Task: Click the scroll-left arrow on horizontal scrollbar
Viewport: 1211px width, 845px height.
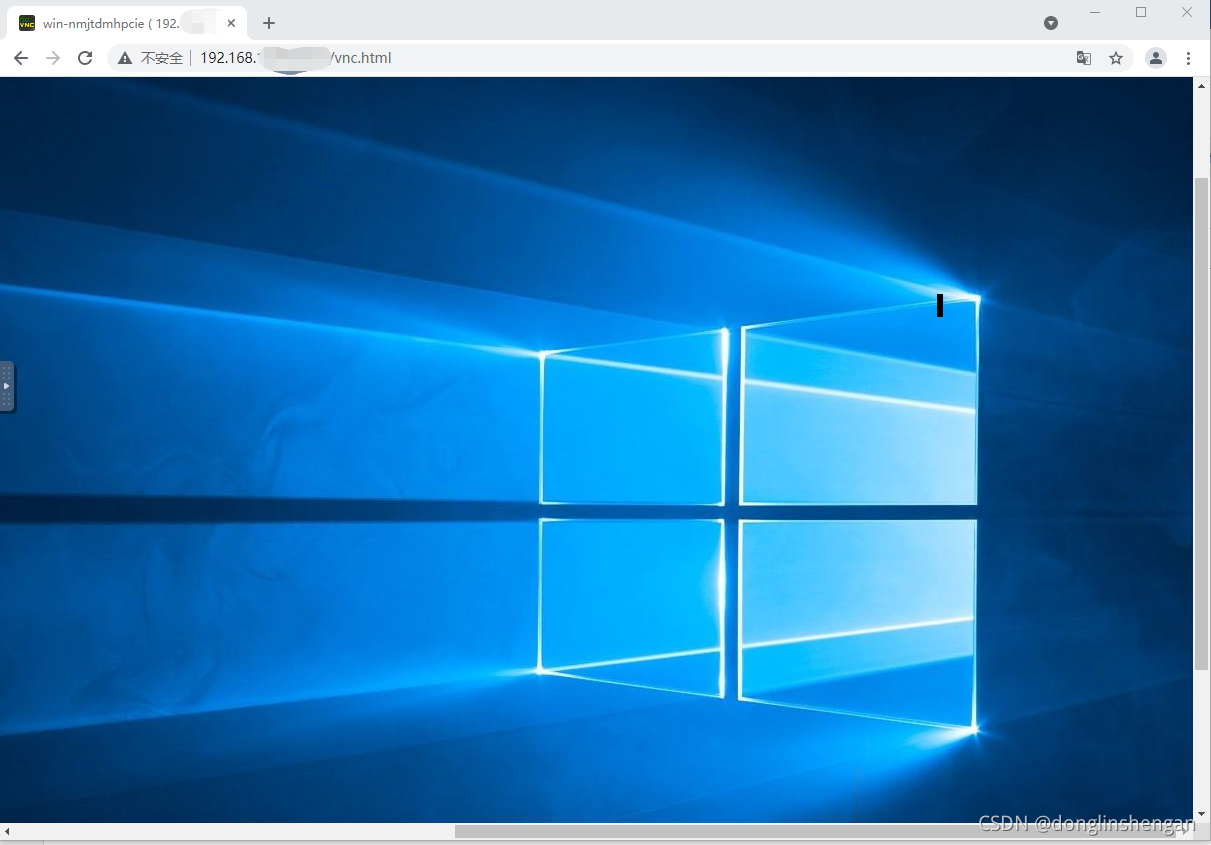Action: (x=8, y=831)
